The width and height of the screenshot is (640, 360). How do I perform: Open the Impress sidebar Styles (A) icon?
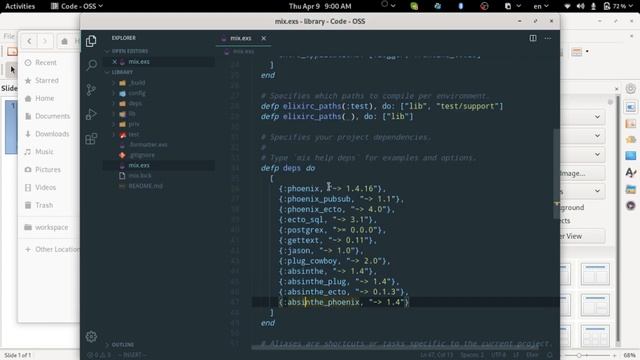pos(631,173)
